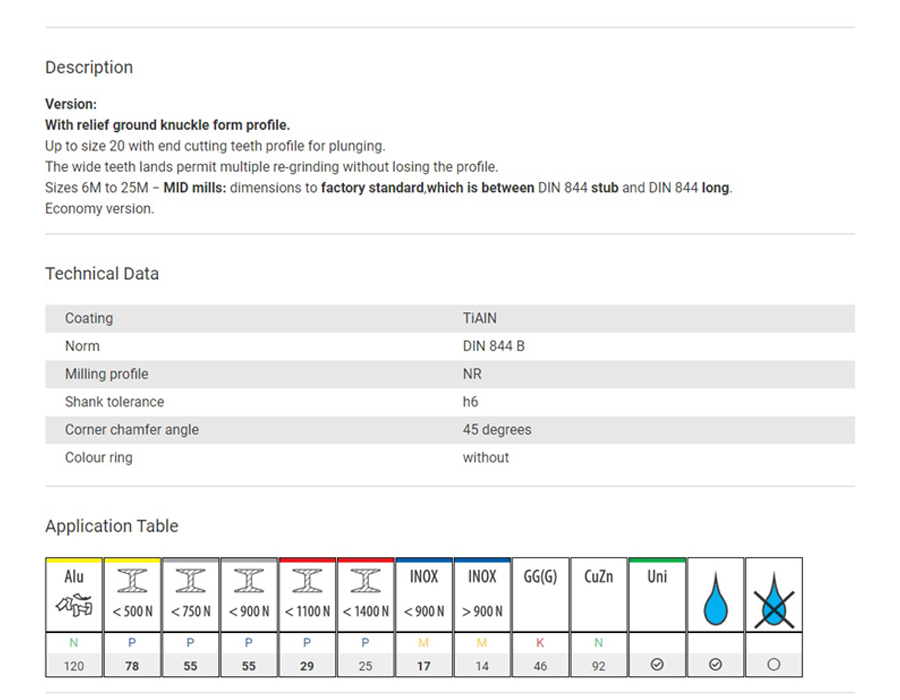The height and width of the screenshot is (700, 900).
Task: Click the checkmark under the coolant droplet
Action: [x=715, y=664]
